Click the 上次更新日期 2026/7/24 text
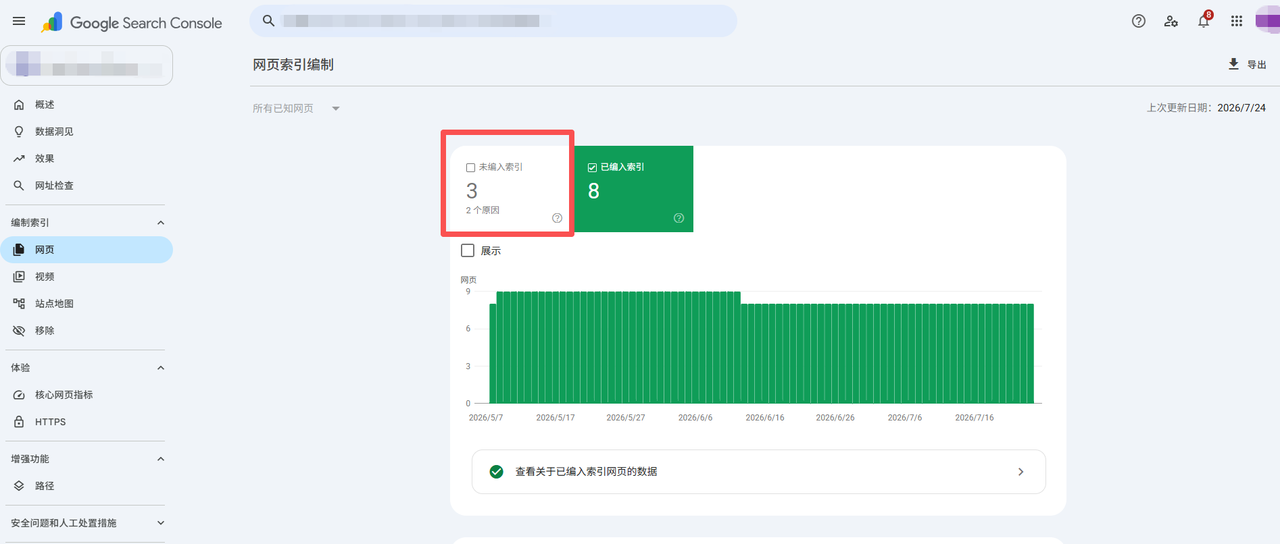 click(x=1206, y=108)
